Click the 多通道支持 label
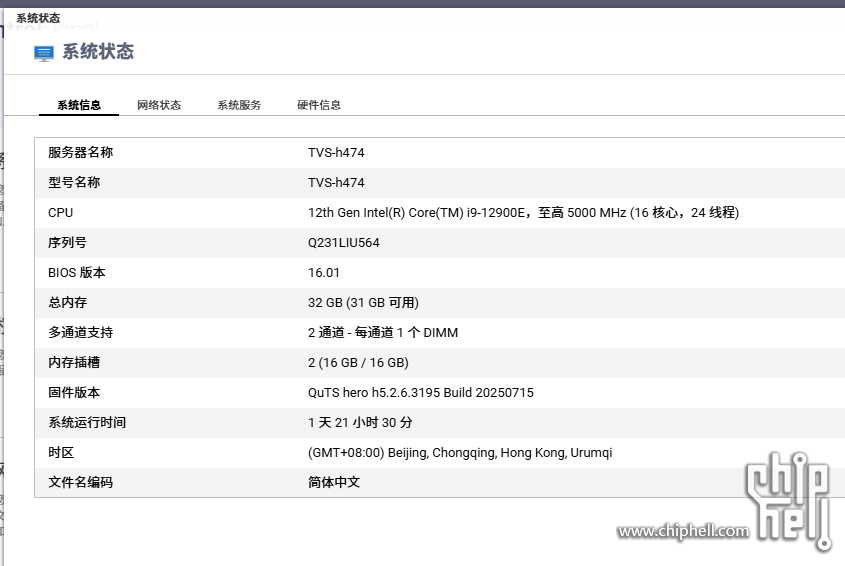Image resolution: width=845 pixels, height=566 pixels. click(81, 333)
